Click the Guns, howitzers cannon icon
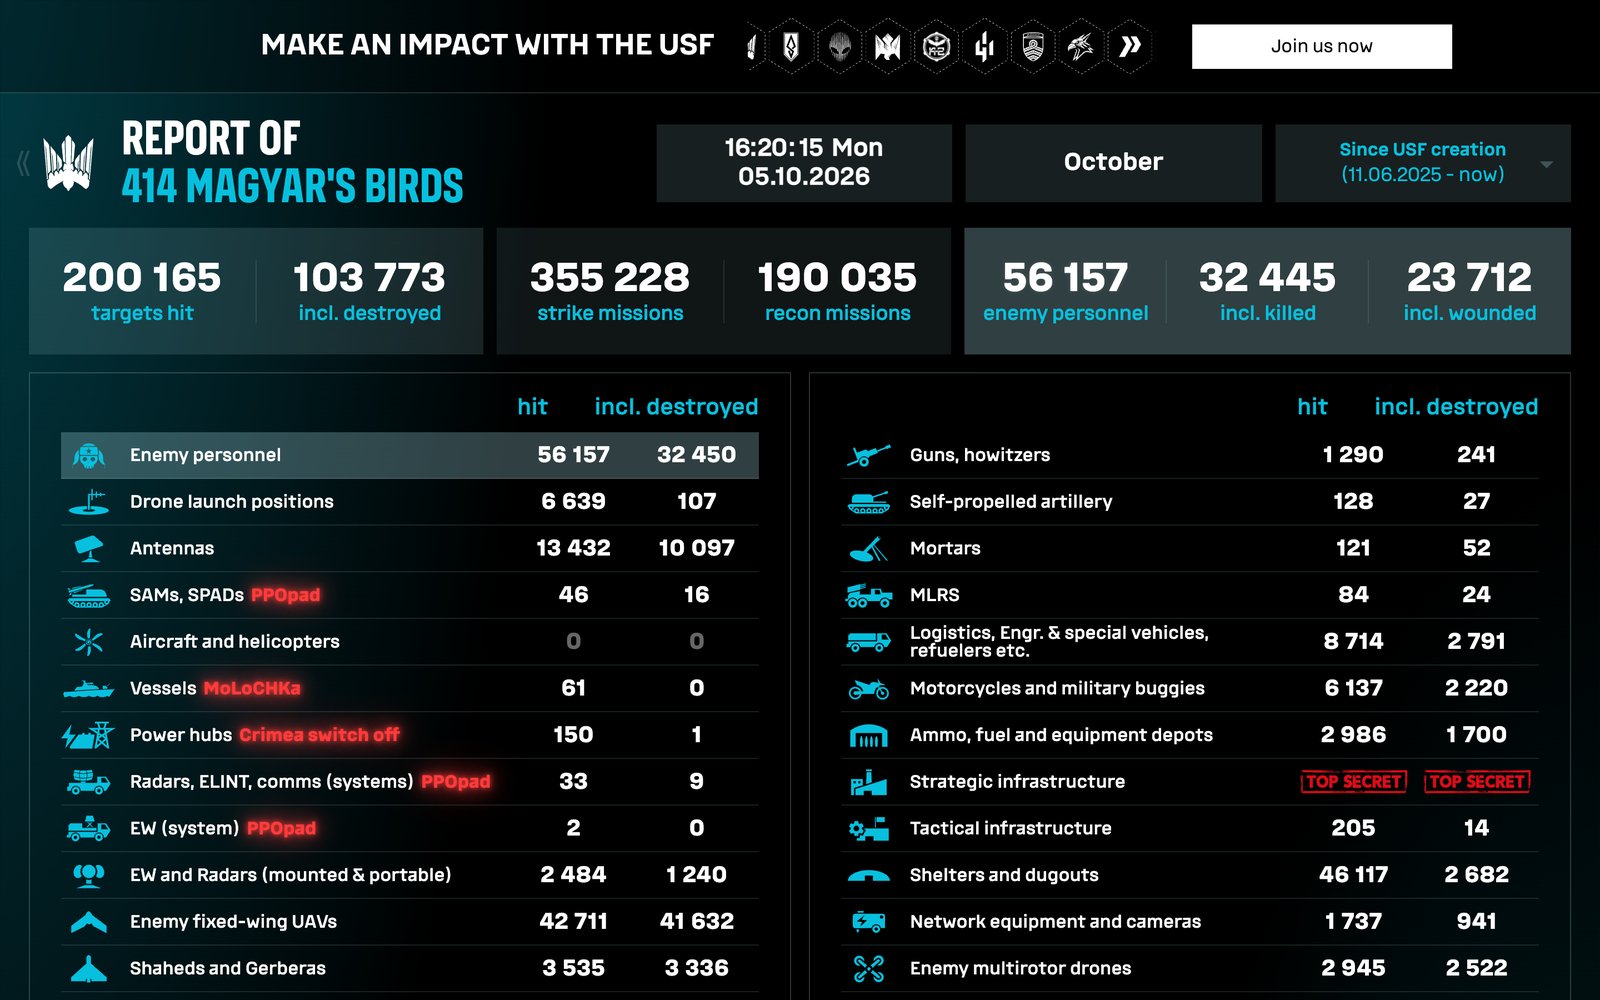 868,455
